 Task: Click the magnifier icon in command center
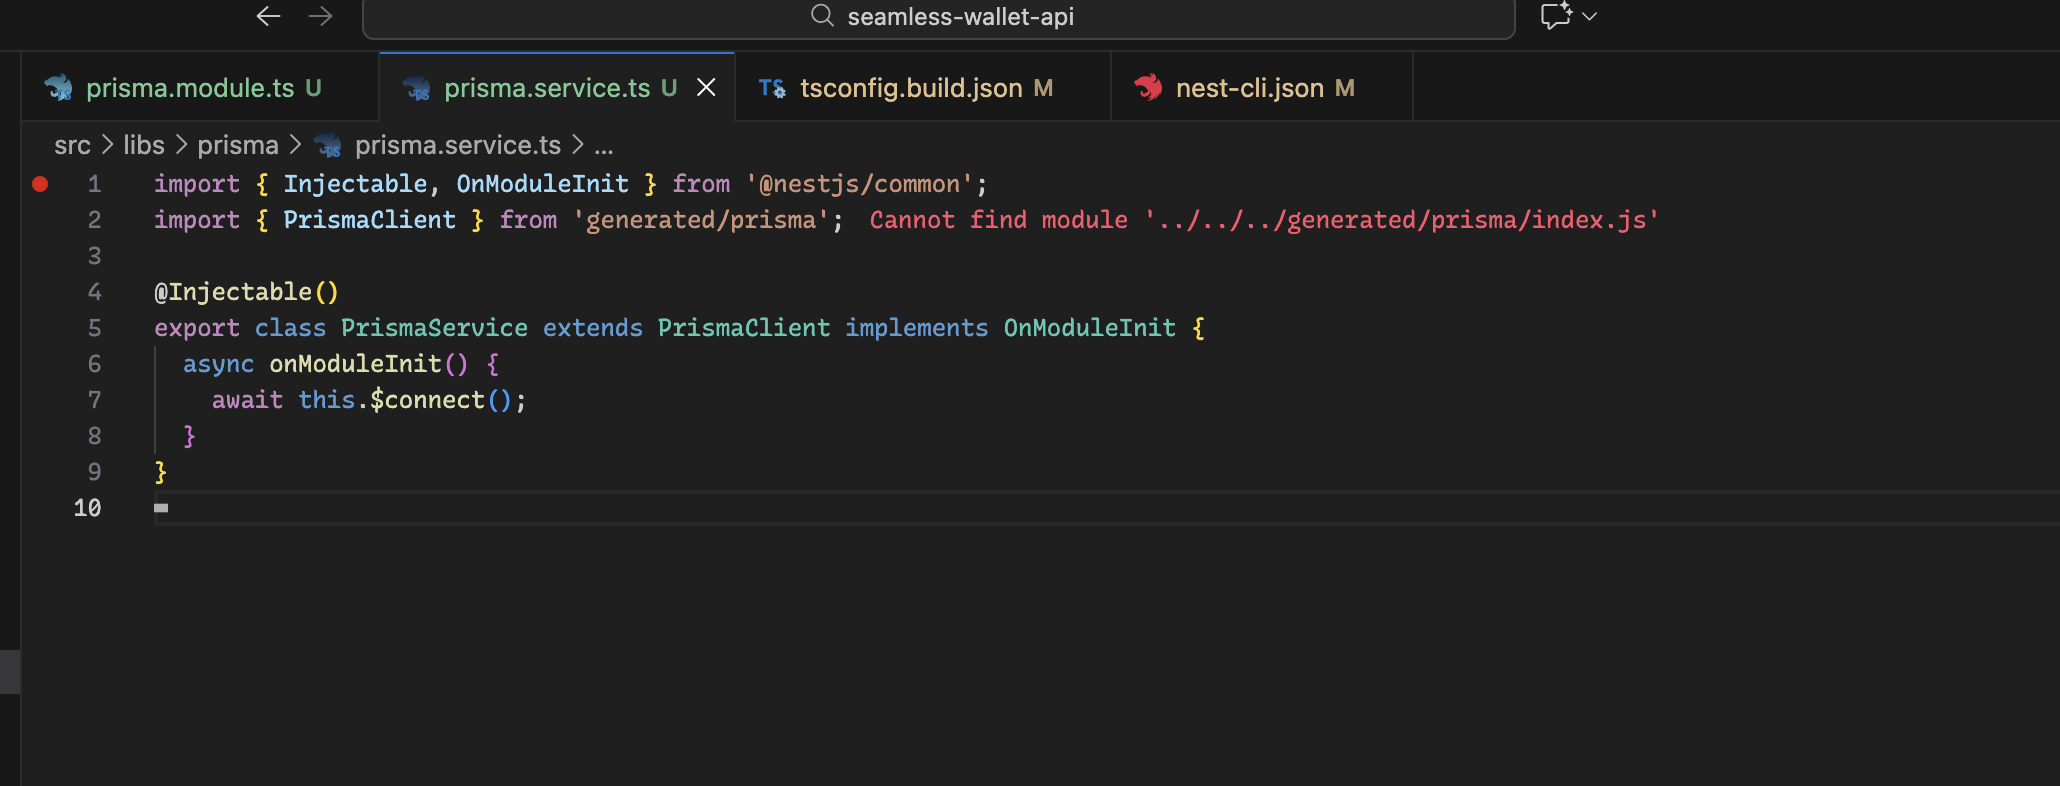click(822, 16)
